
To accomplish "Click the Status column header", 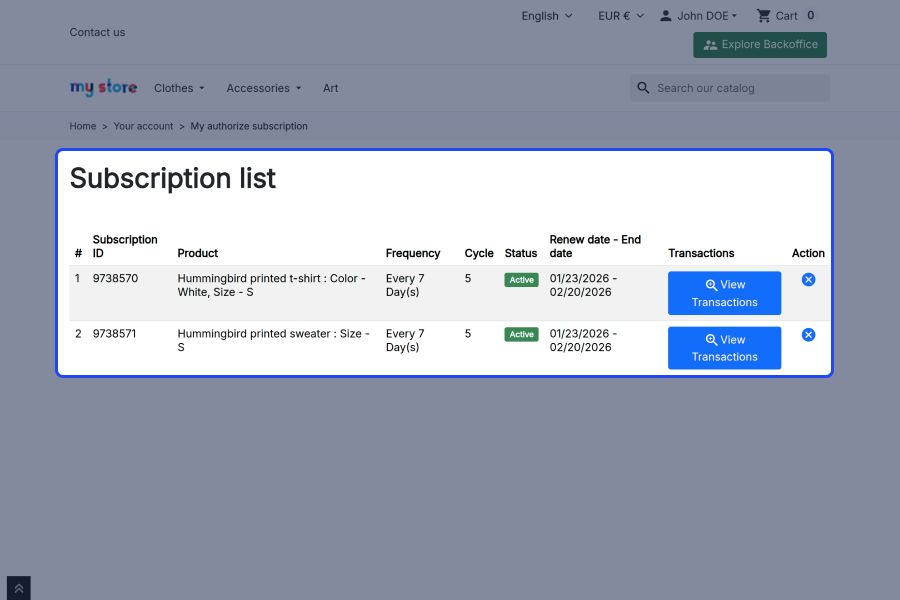I will click(521, 253).
